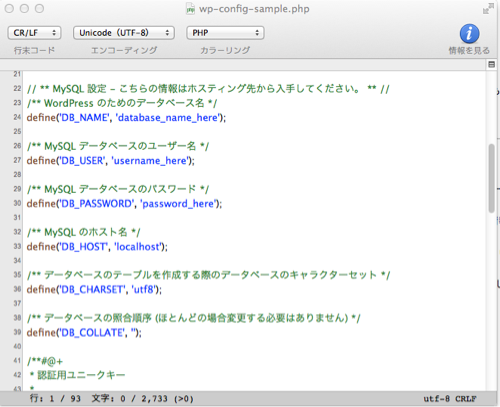
Task: Open the Unicode (UTF-8) encoding dropdown
Action: pyautogui.click(x=124, y=33)
